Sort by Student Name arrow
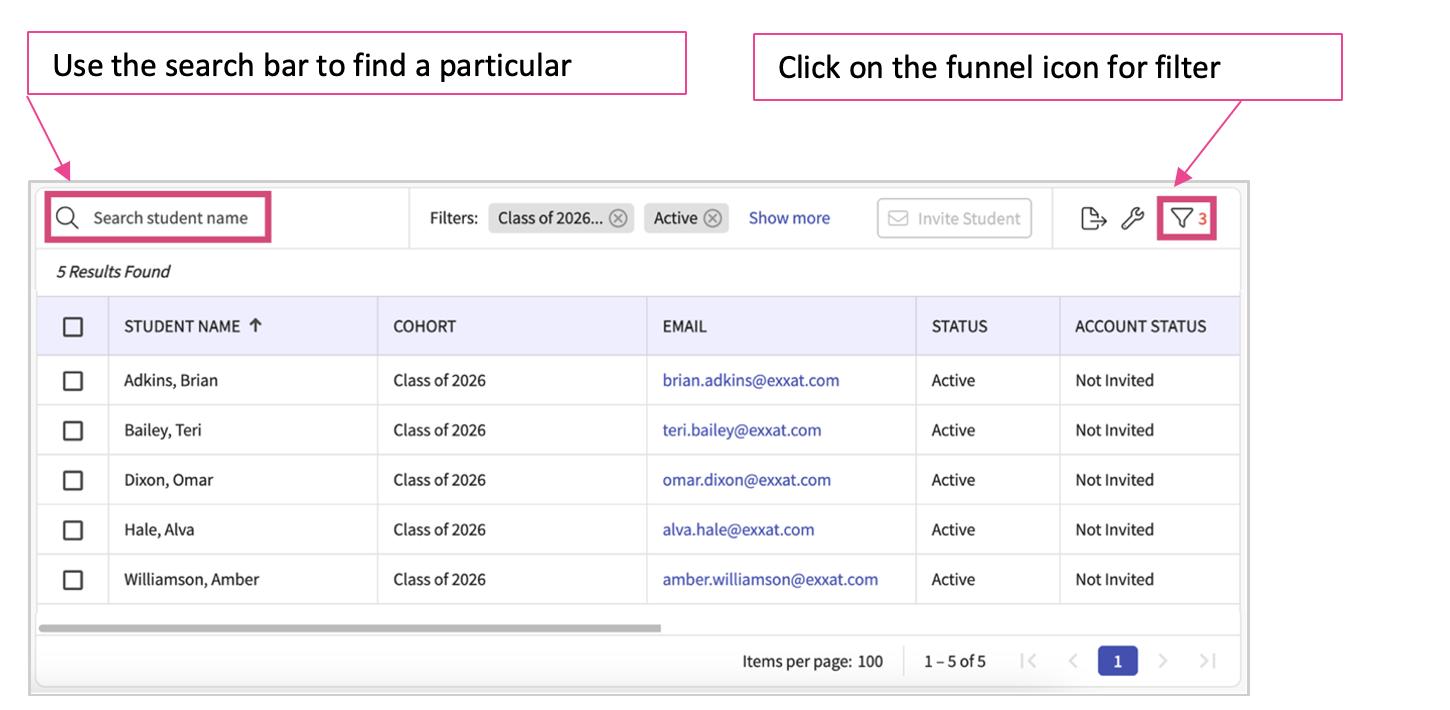Screen dimensions: 1450x710 256,325
